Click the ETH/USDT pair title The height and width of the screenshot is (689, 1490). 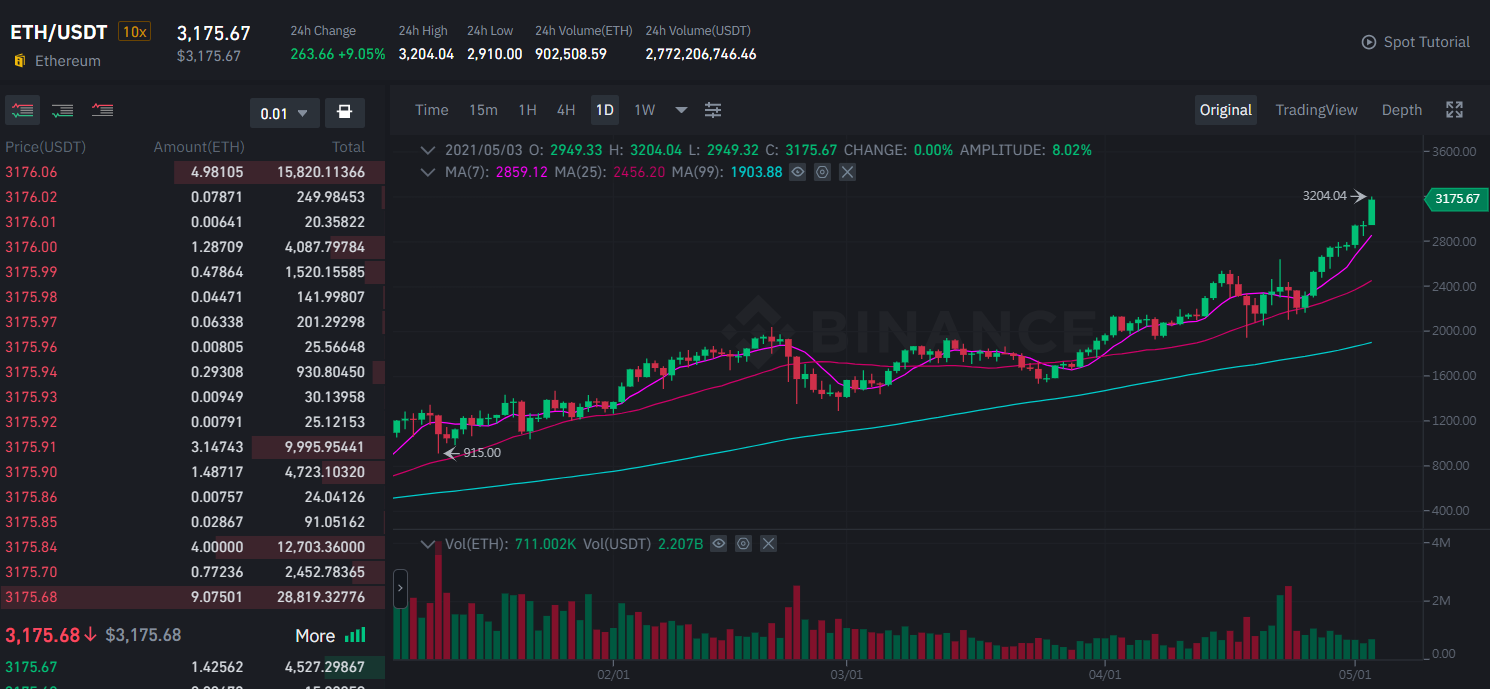pos(59,32)
